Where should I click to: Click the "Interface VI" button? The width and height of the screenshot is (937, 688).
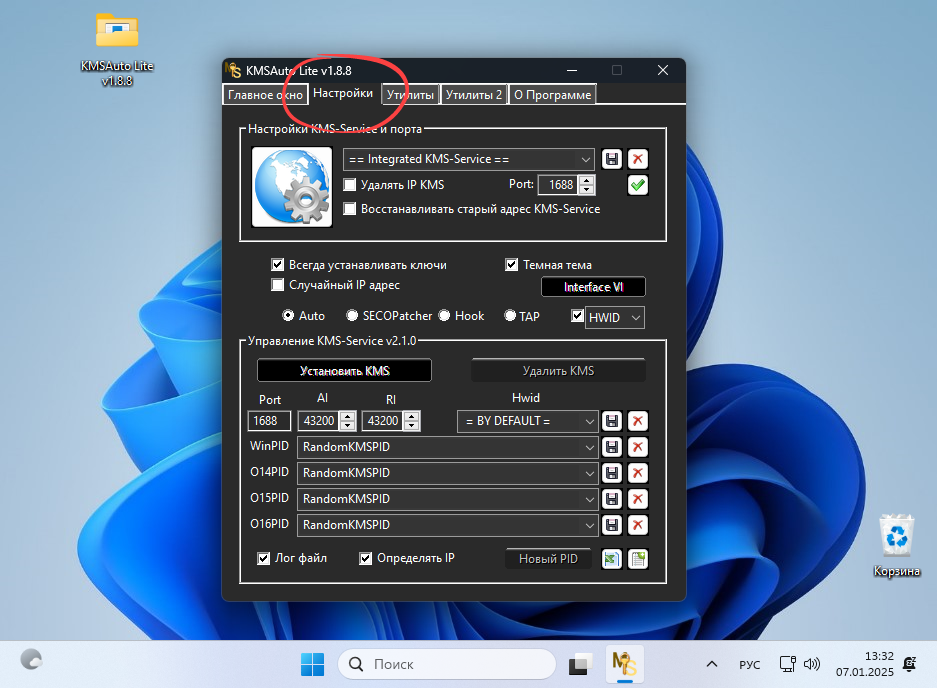(592, 286)
